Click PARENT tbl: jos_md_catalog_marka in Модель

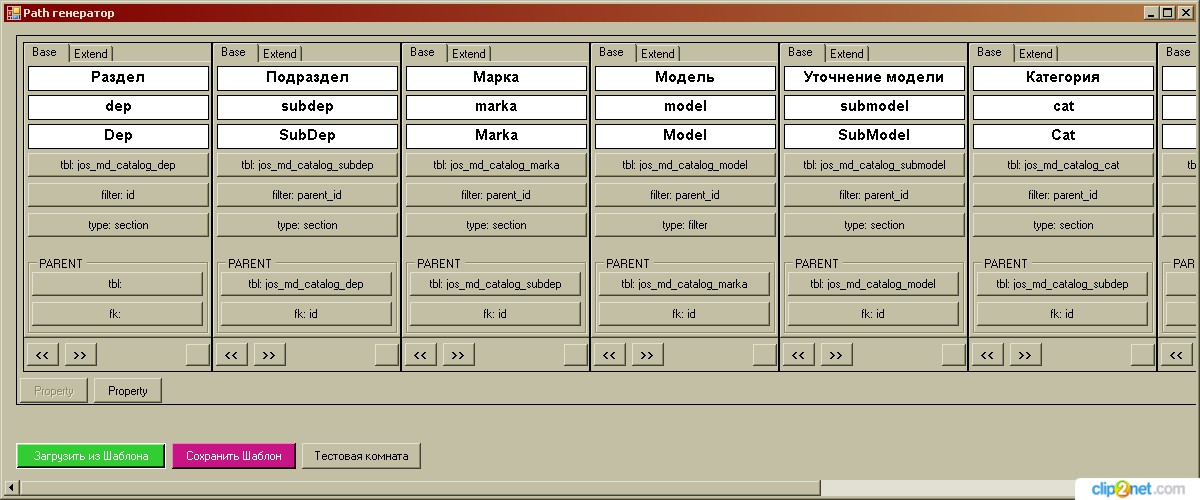(684, 284)
